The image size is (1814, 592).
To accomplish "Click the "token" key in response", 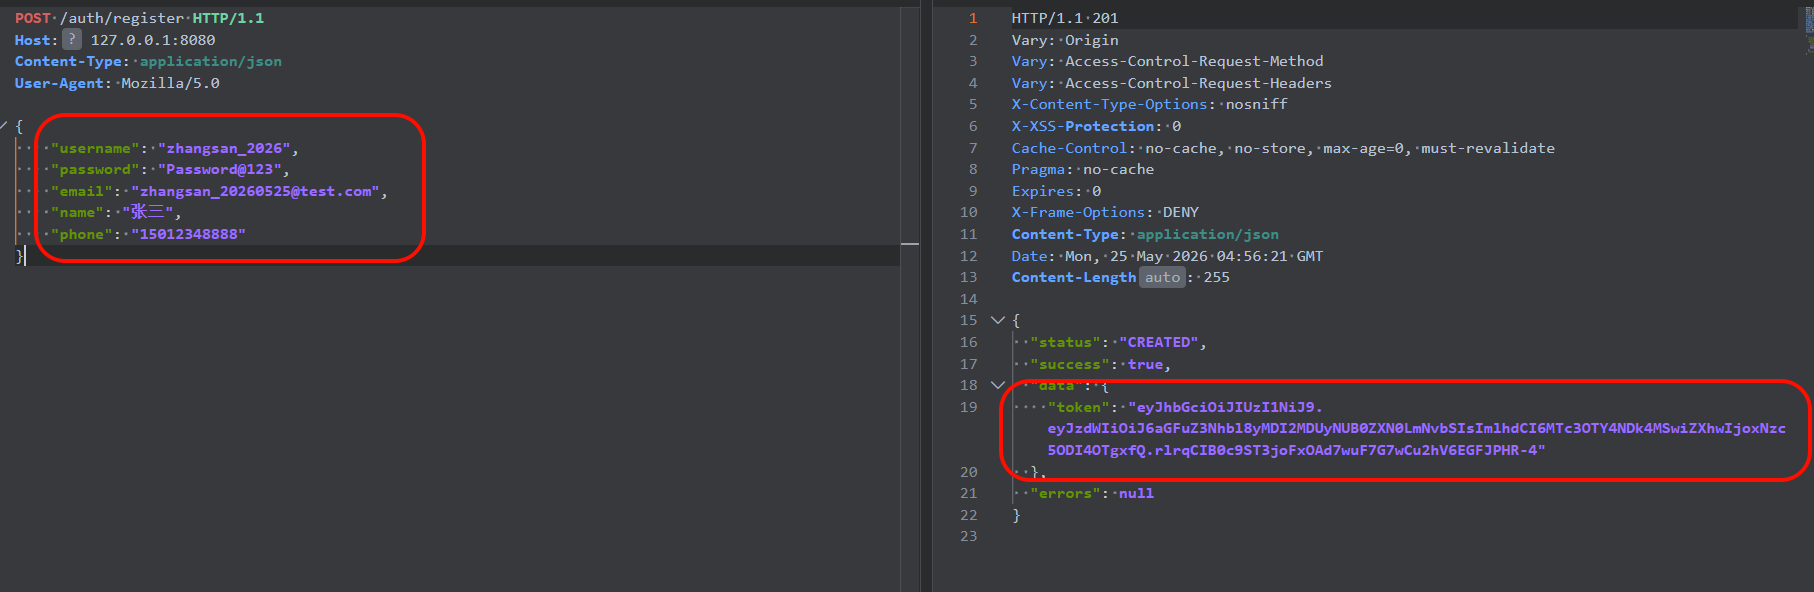I will (x=1078, y=407).
